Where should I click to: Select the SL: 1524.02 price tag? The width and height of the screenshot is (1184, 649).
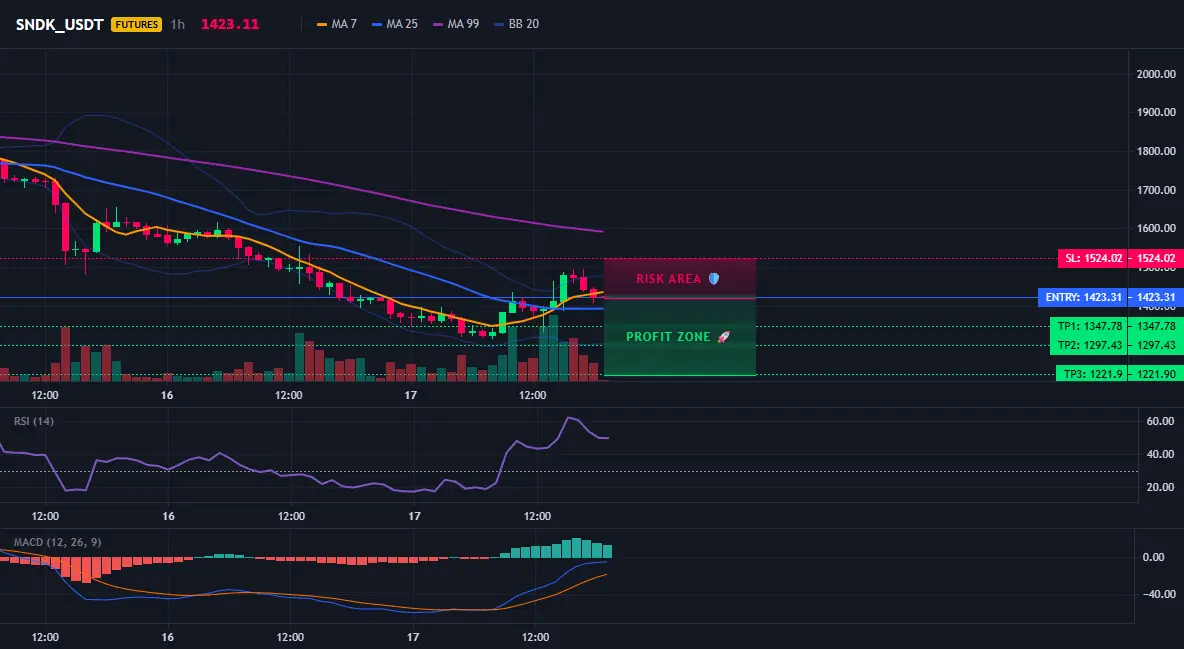(x=1093, y=258)
